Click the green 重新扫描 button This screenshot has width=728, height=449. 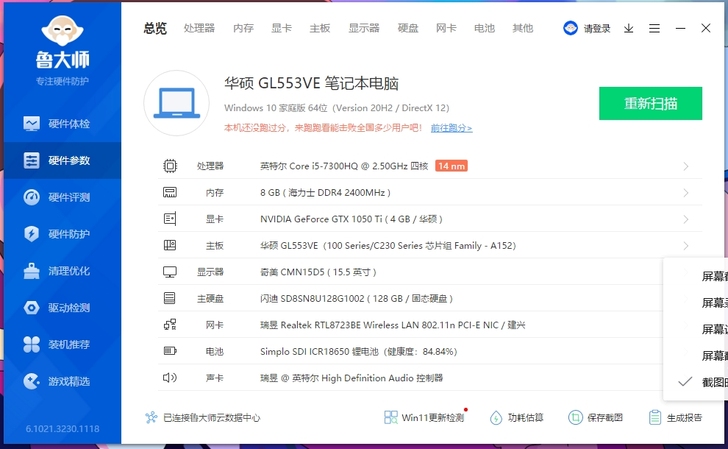coord(650,103)
